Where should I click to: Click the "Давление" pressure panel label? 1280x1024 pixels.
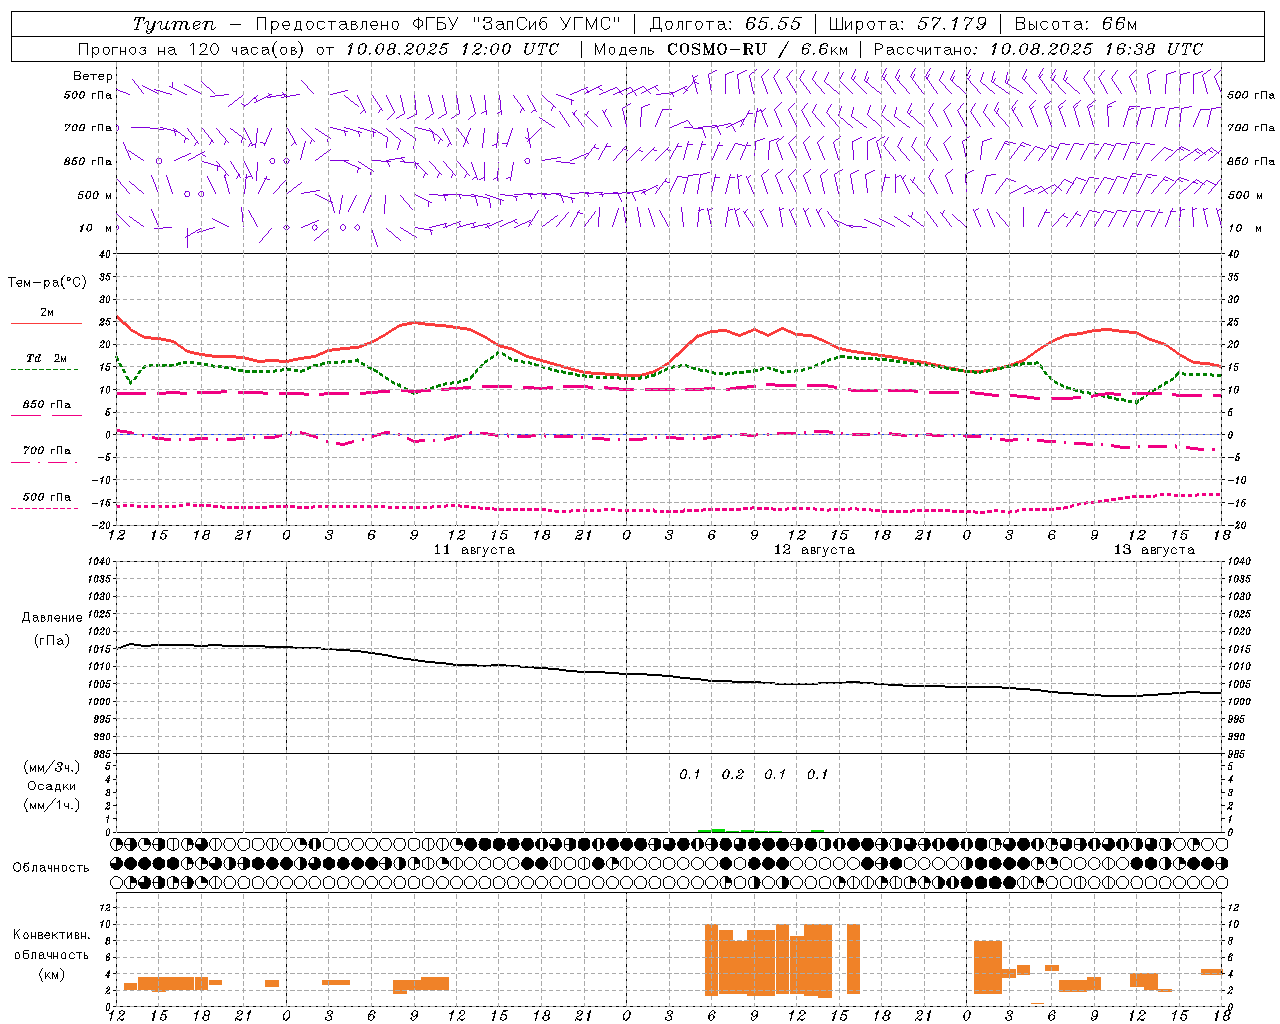pyautogui.click(x=52, y=618)
